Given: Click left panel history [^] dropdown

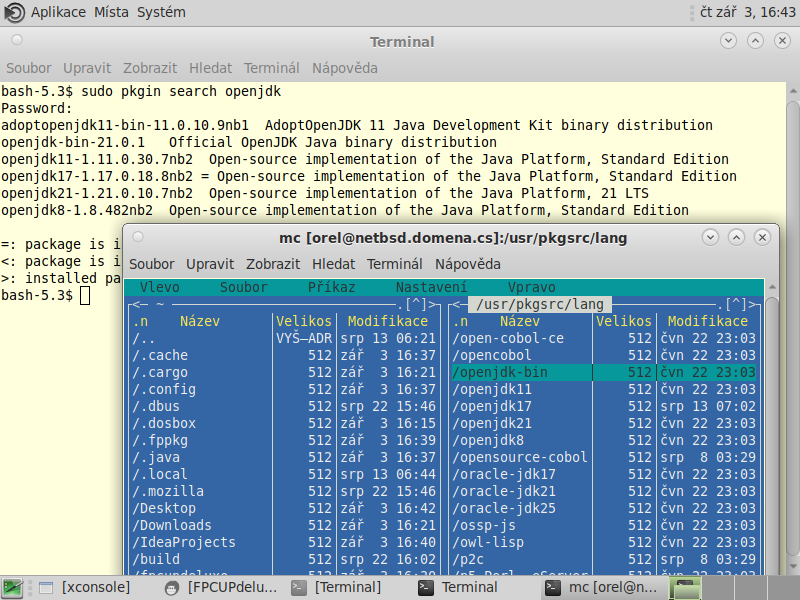Looking at the screenshot, I should (417, 305).
